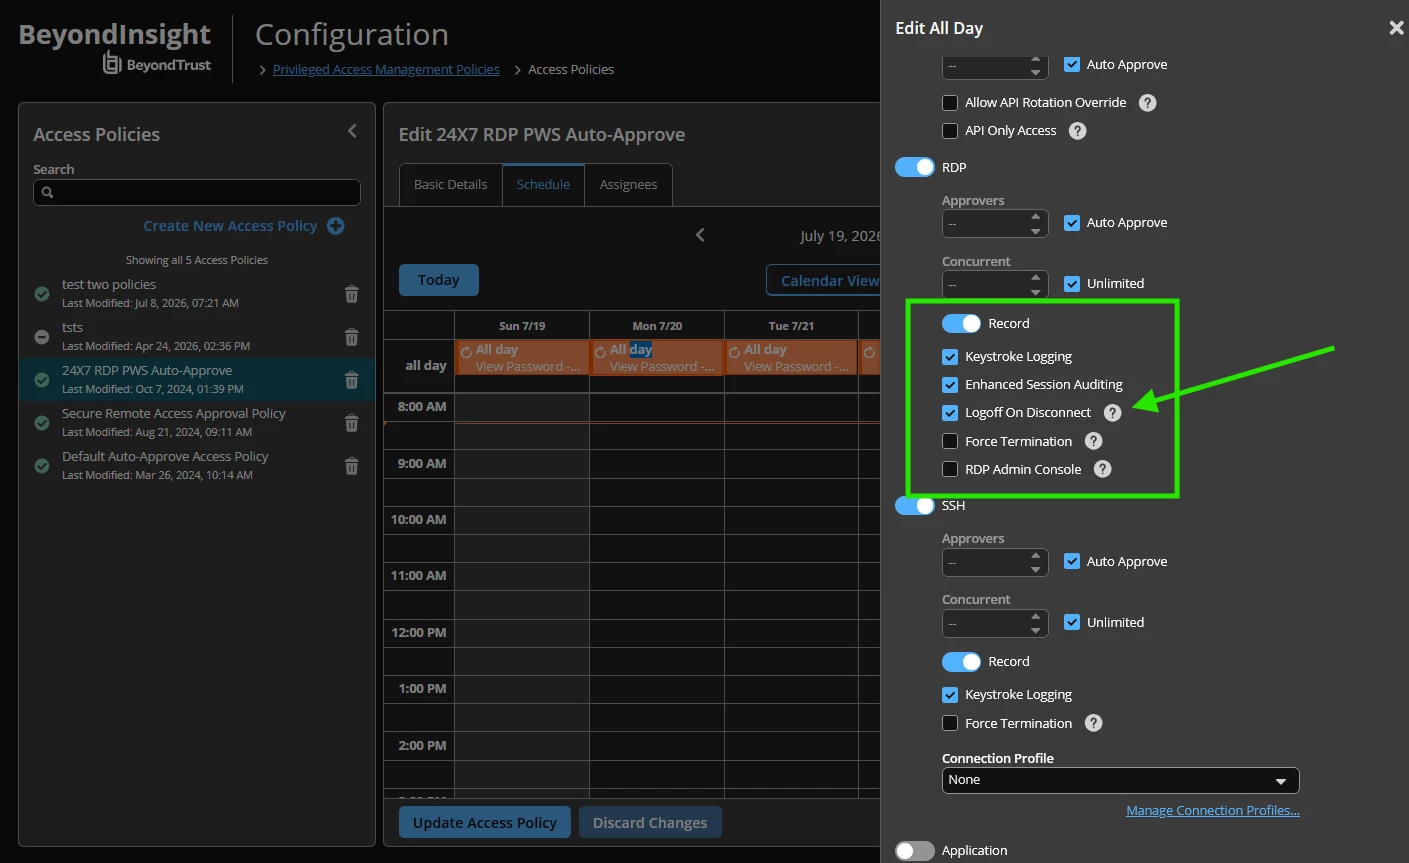This screenshot has height=863, width=1409.
Task: Open help icon next to RDP Admin Console
Action: [x=1103, y=469]
